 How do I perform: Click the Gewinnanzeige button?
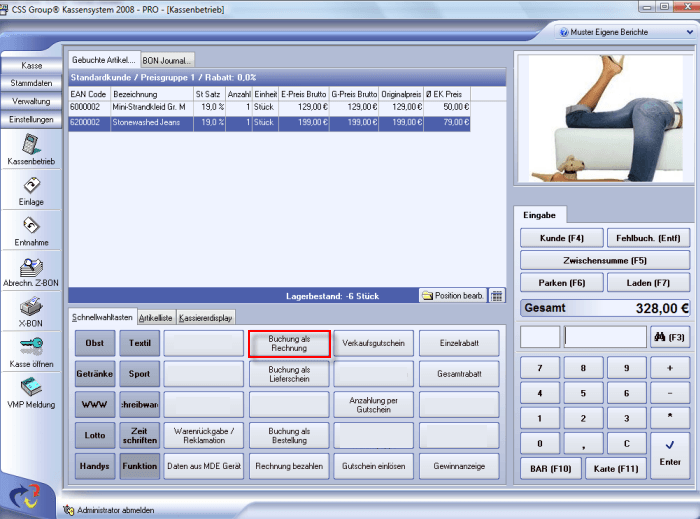[x=459, y=466]
